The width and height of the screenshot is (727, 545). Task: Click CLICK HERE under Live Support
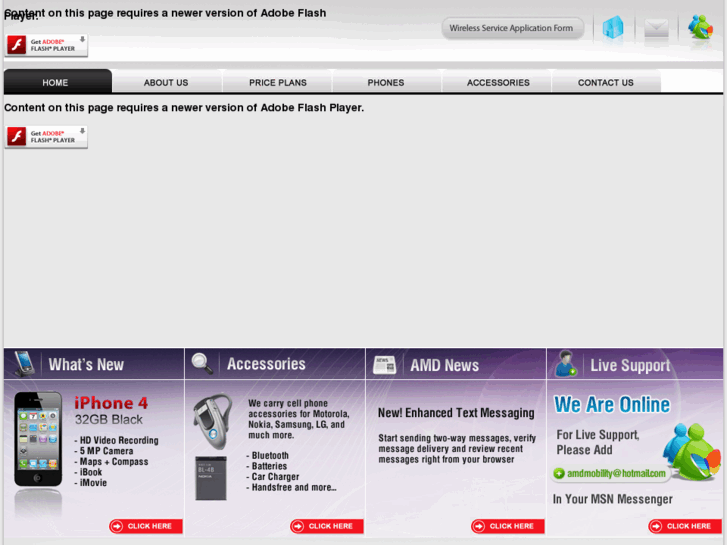coord(685,526)
